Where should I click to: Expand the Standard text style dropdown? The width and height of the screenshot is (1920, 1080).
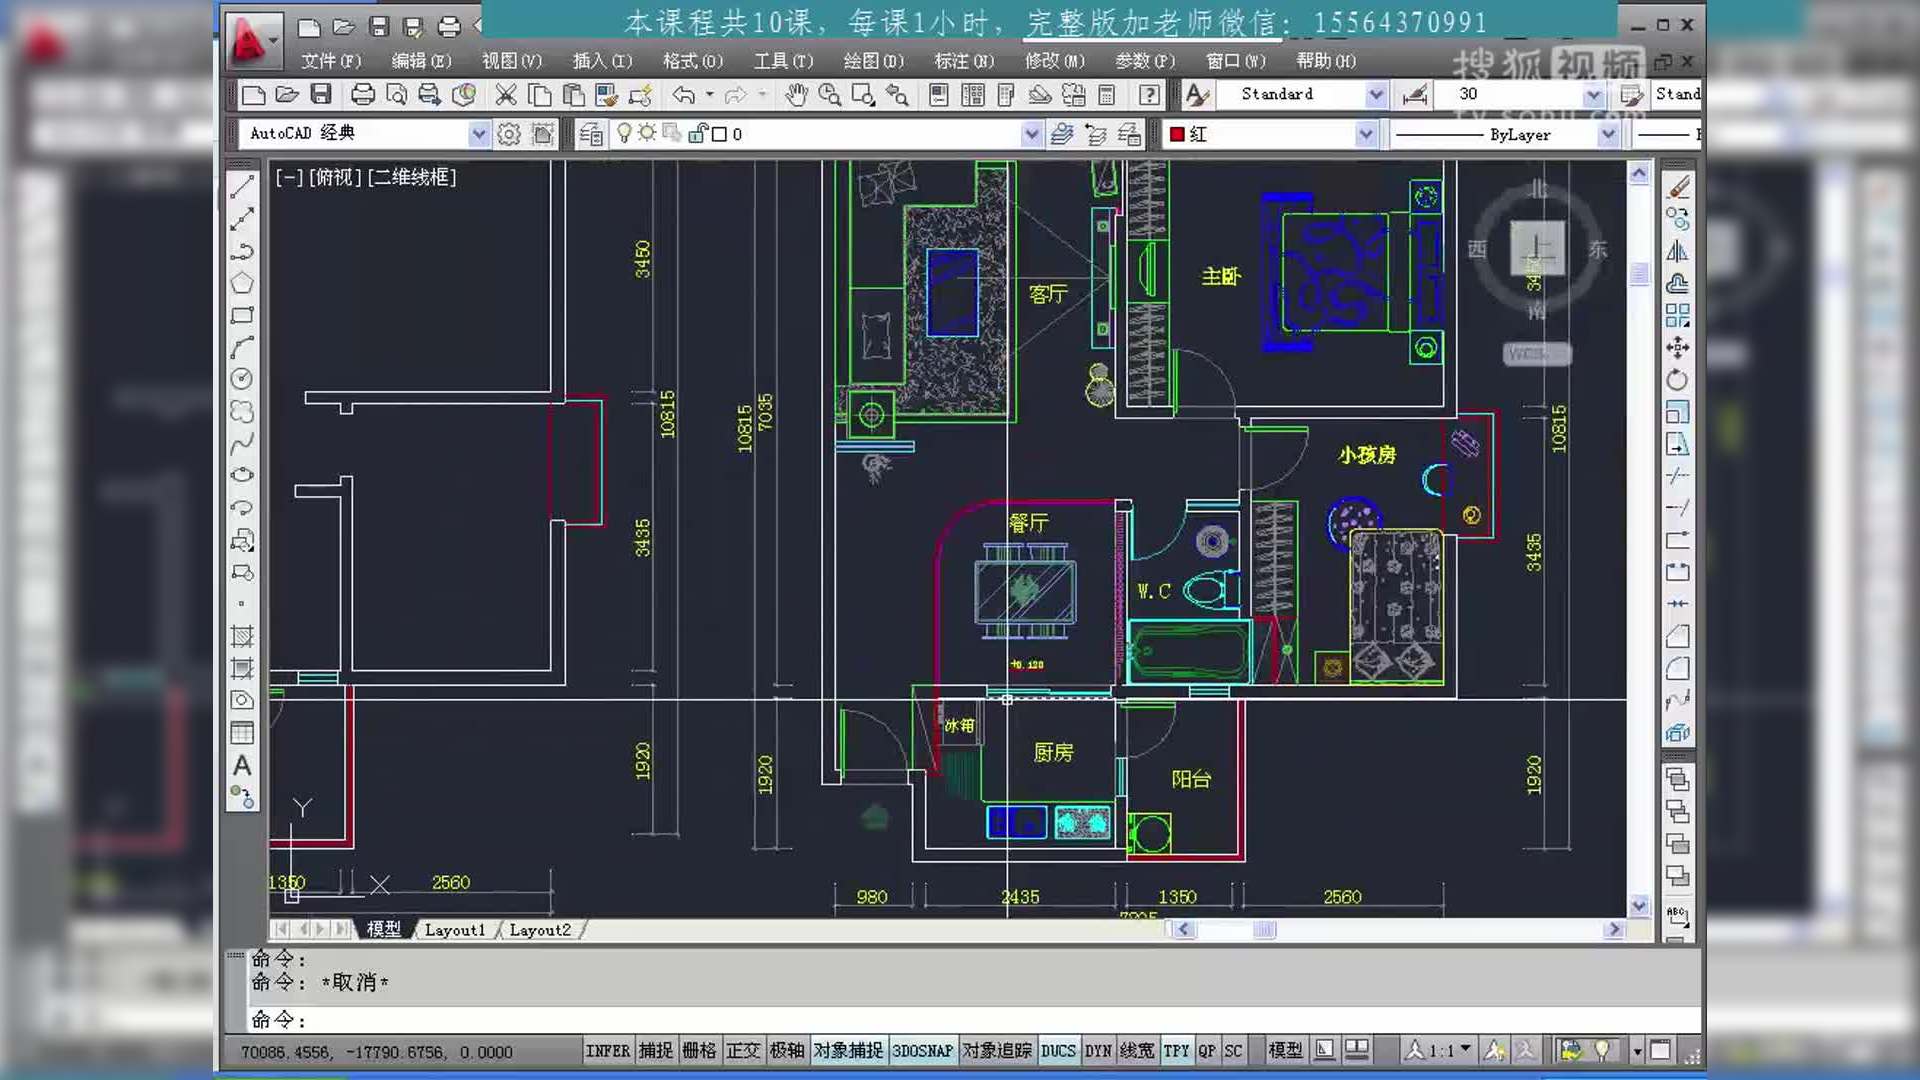1376,94
